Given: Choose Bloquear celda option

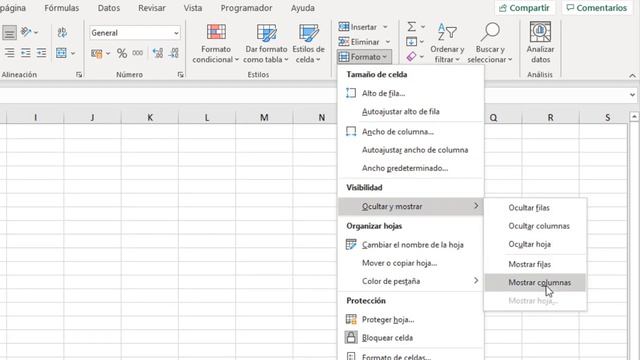Looking at the screenshot, I should click(411, 338).
